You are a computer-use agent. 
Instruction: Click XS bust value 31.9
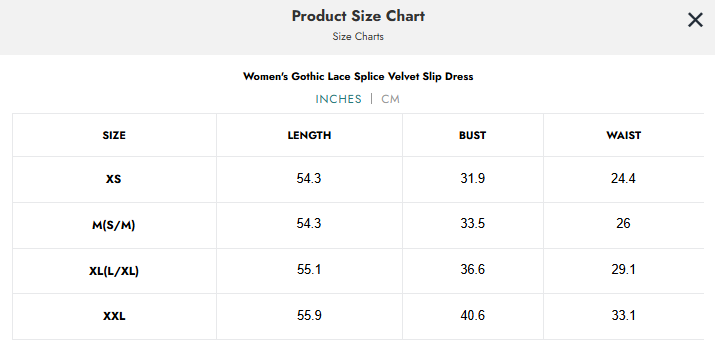[472, 178]
